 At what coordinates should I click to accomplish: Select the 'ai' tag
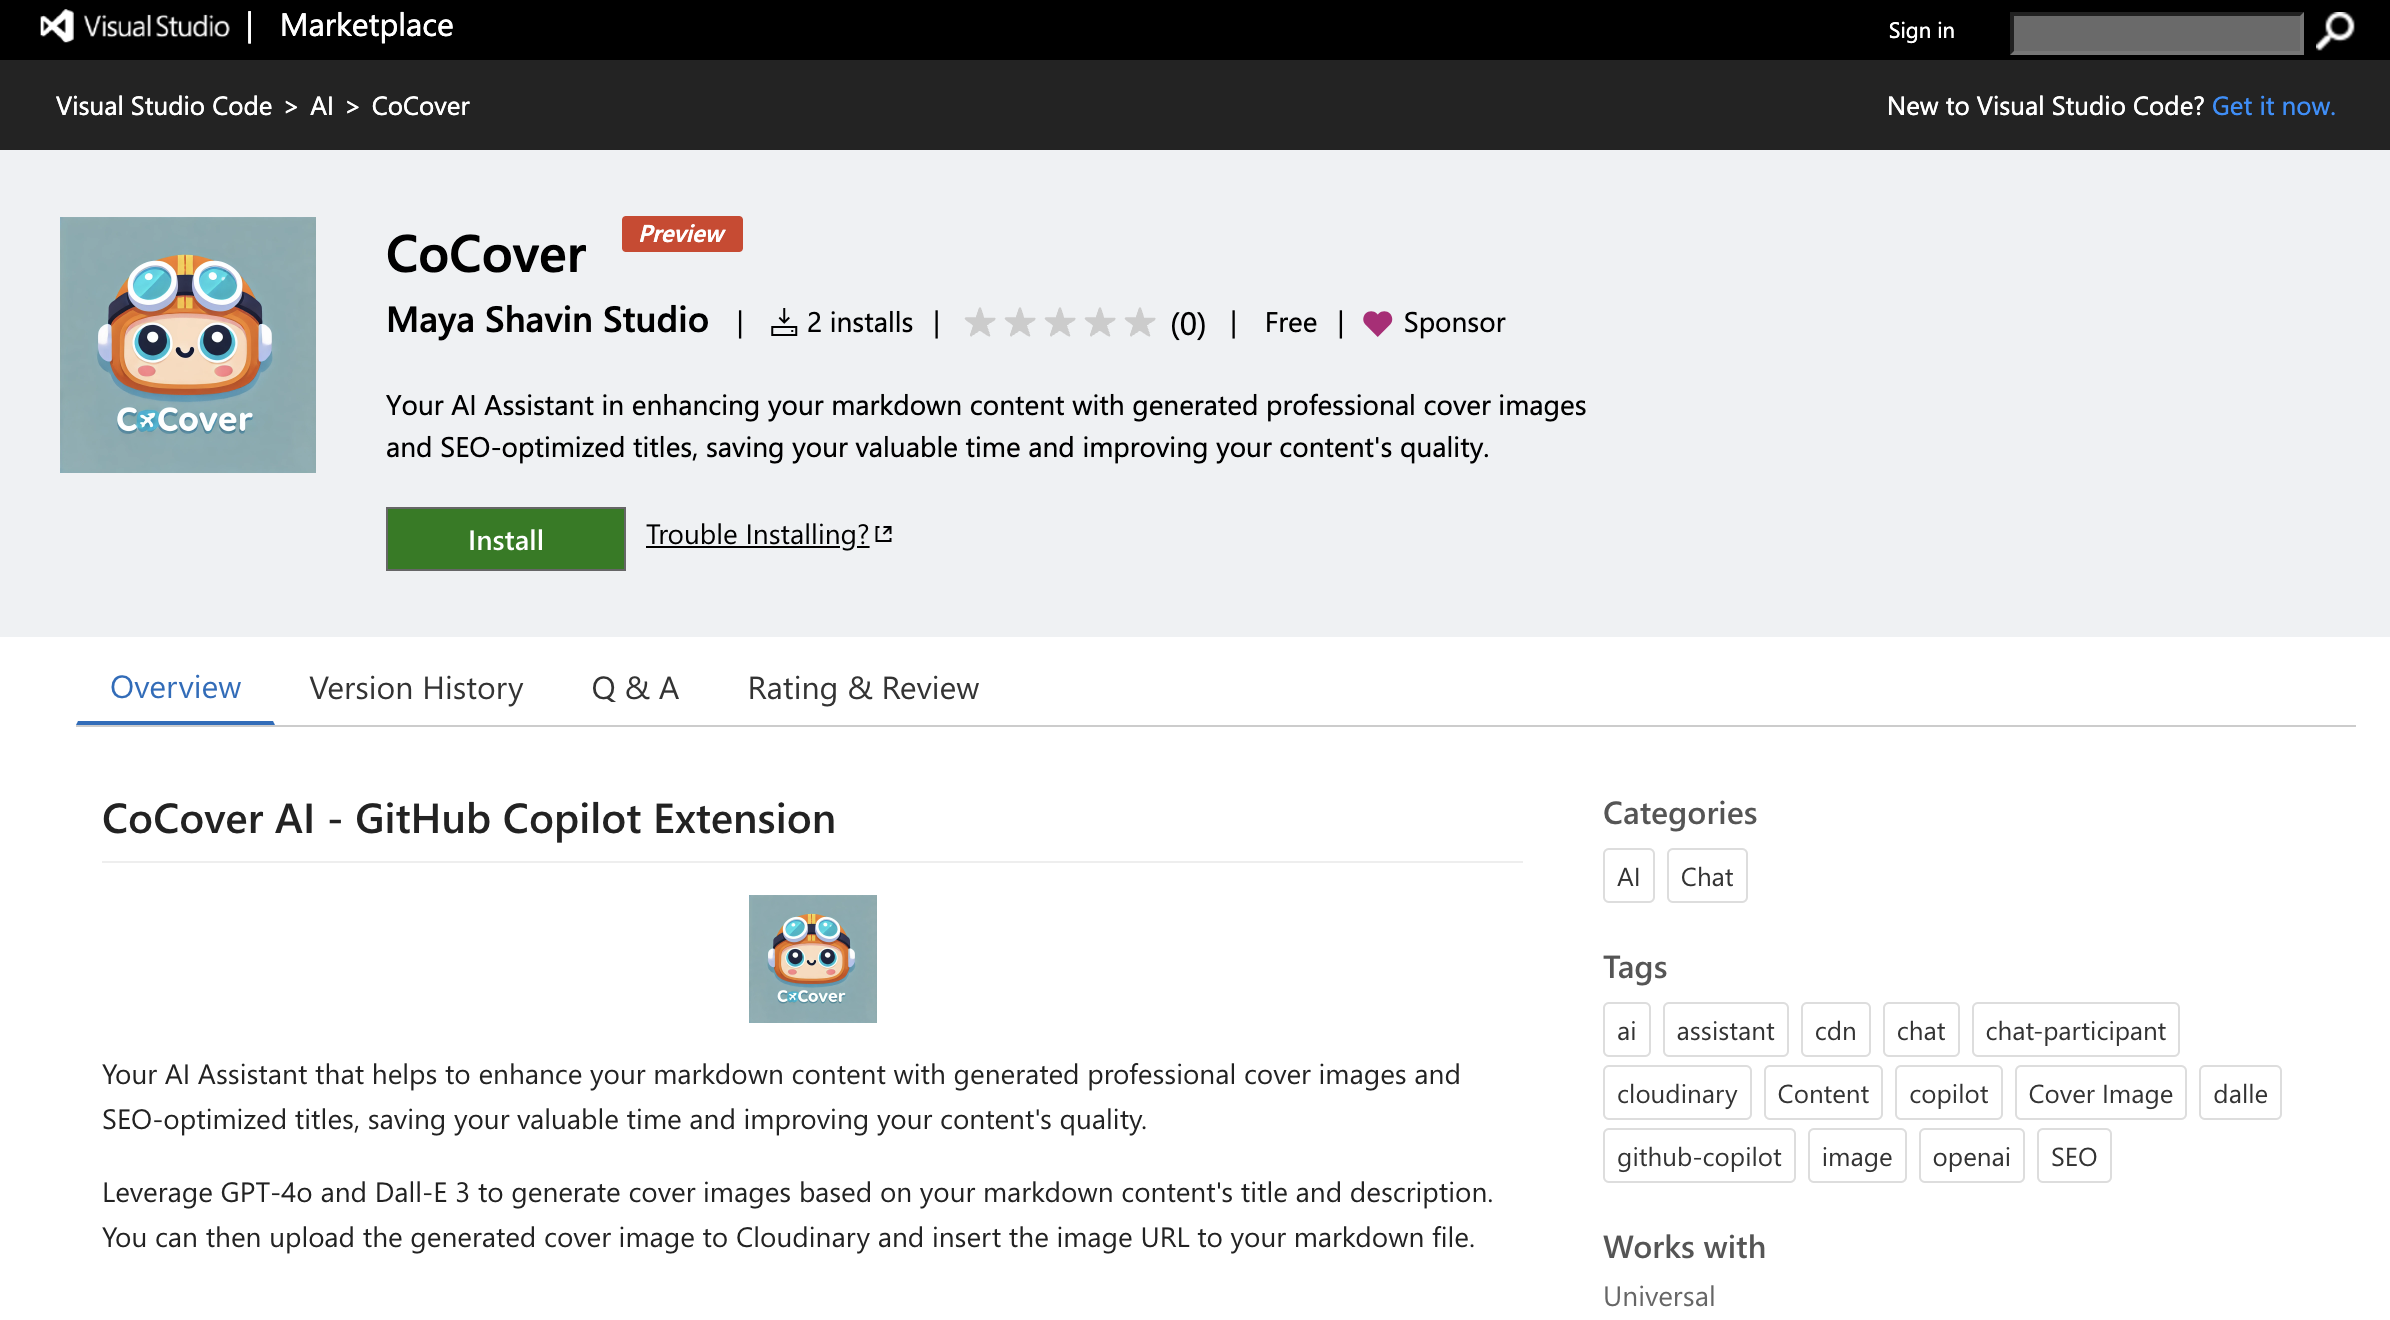[1627, 1030]
